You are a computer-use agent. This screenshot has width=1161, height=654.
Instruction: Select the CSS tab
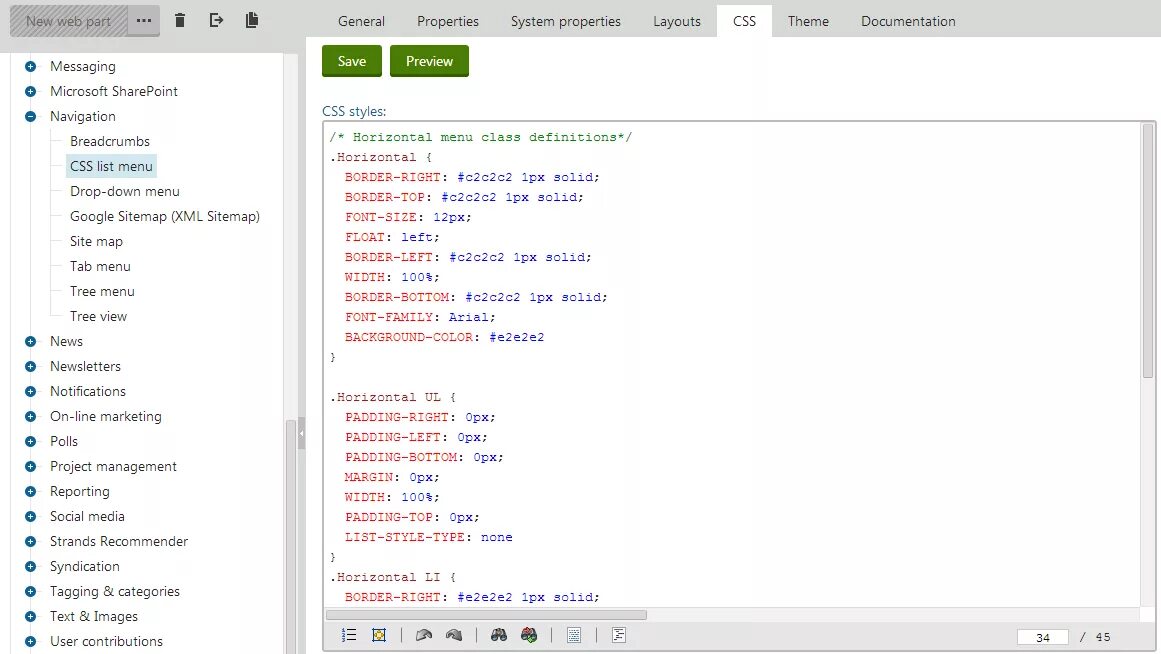(744, 21)
